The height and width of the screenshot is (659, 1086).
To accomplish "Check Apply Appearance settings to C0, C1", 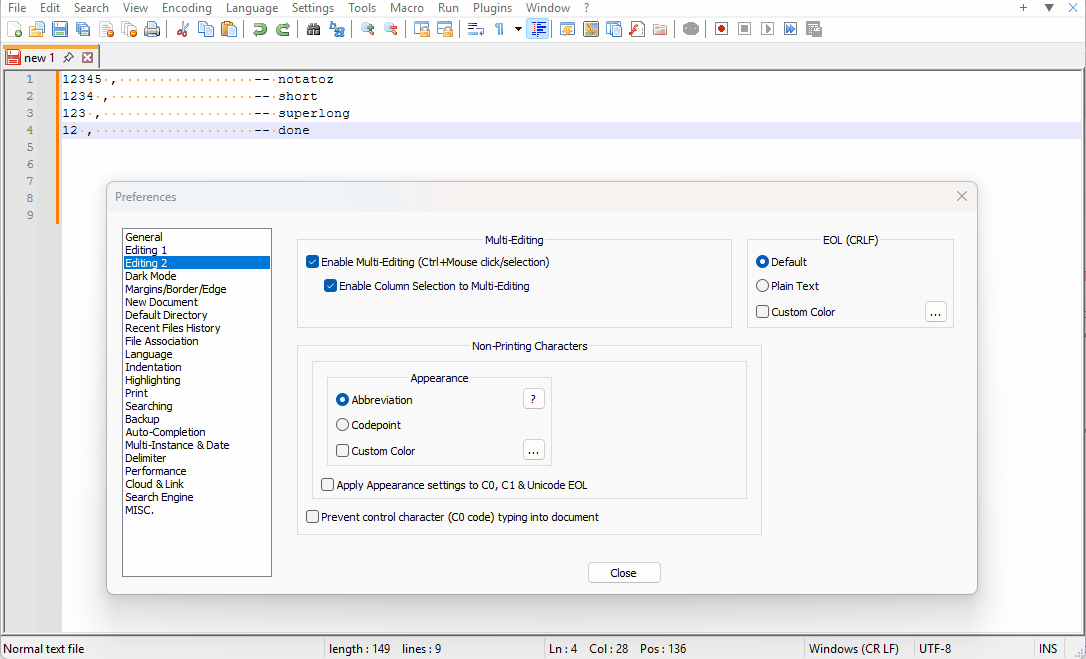I will pyautogui.click(x=328, y=485).
